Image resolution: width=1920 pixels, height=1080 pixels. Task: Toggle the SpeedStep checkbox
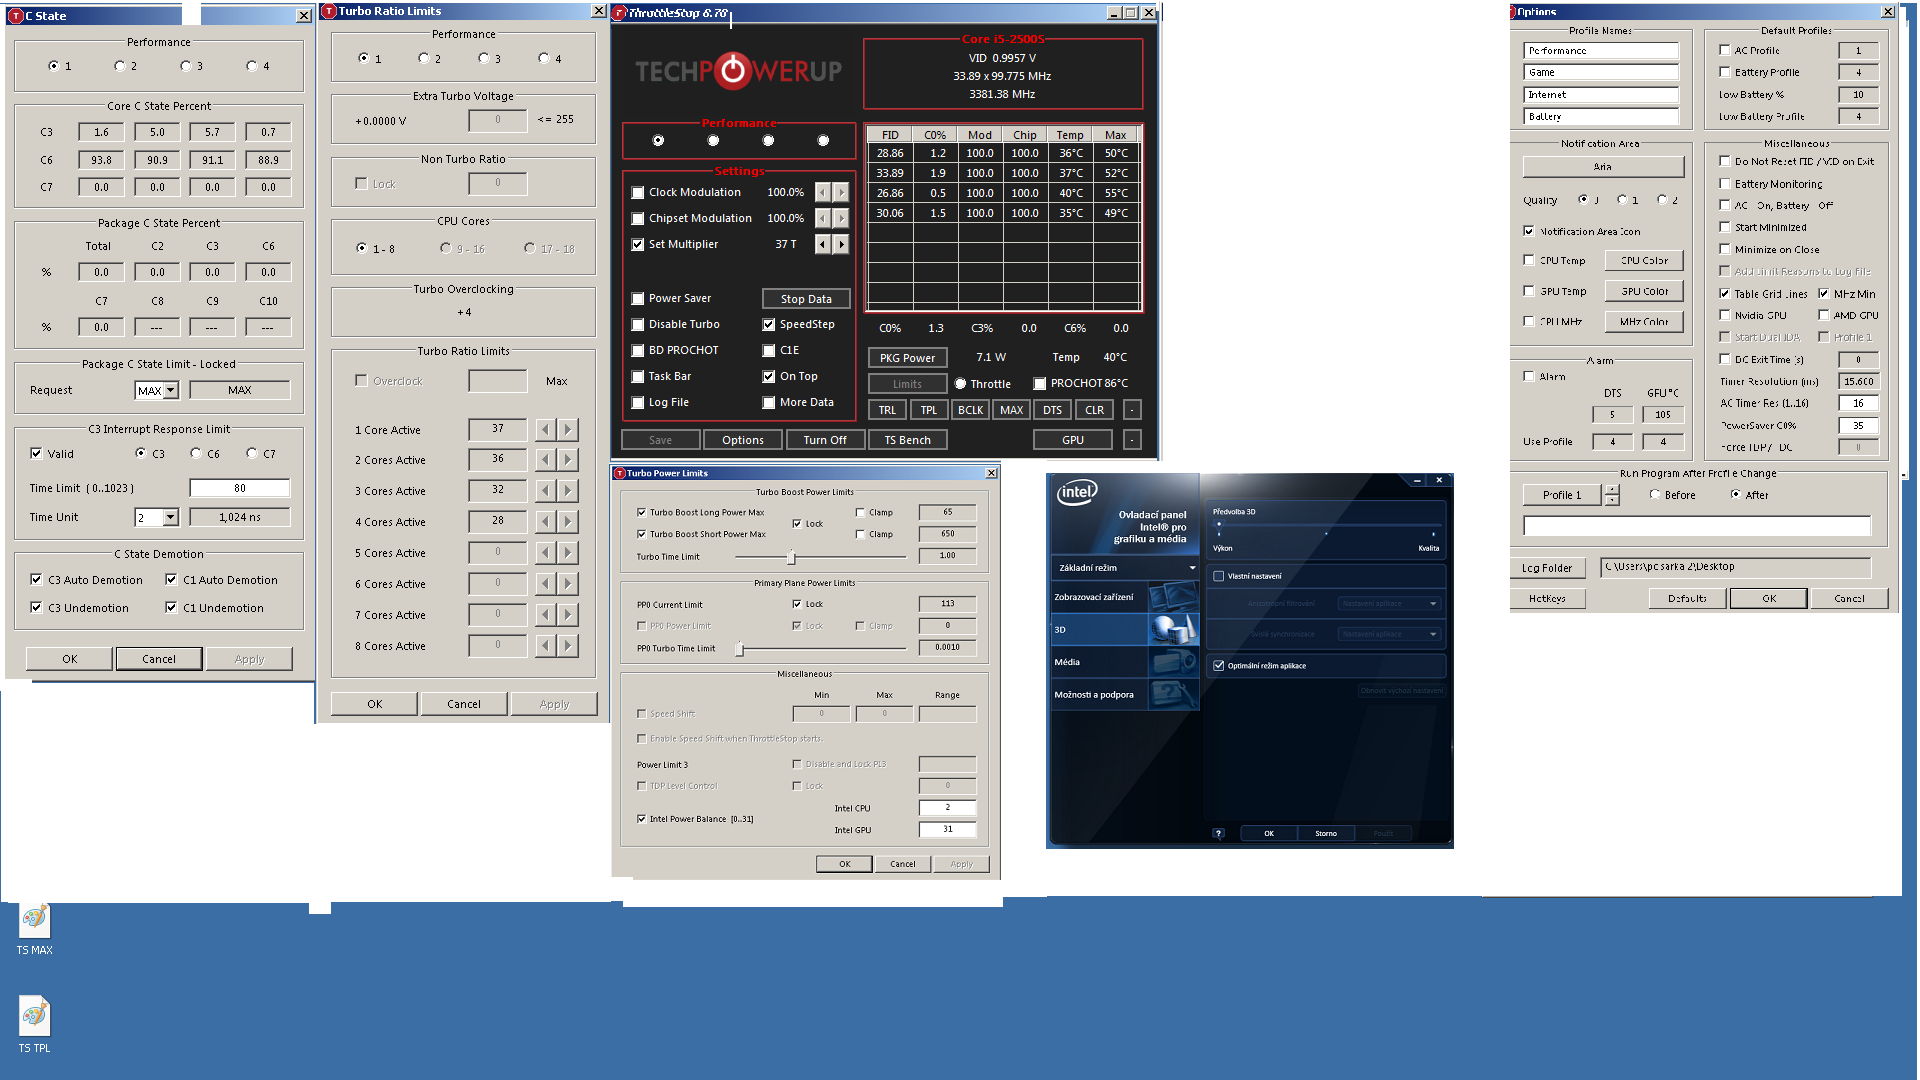pyautogui.click(x=769, y=324)
